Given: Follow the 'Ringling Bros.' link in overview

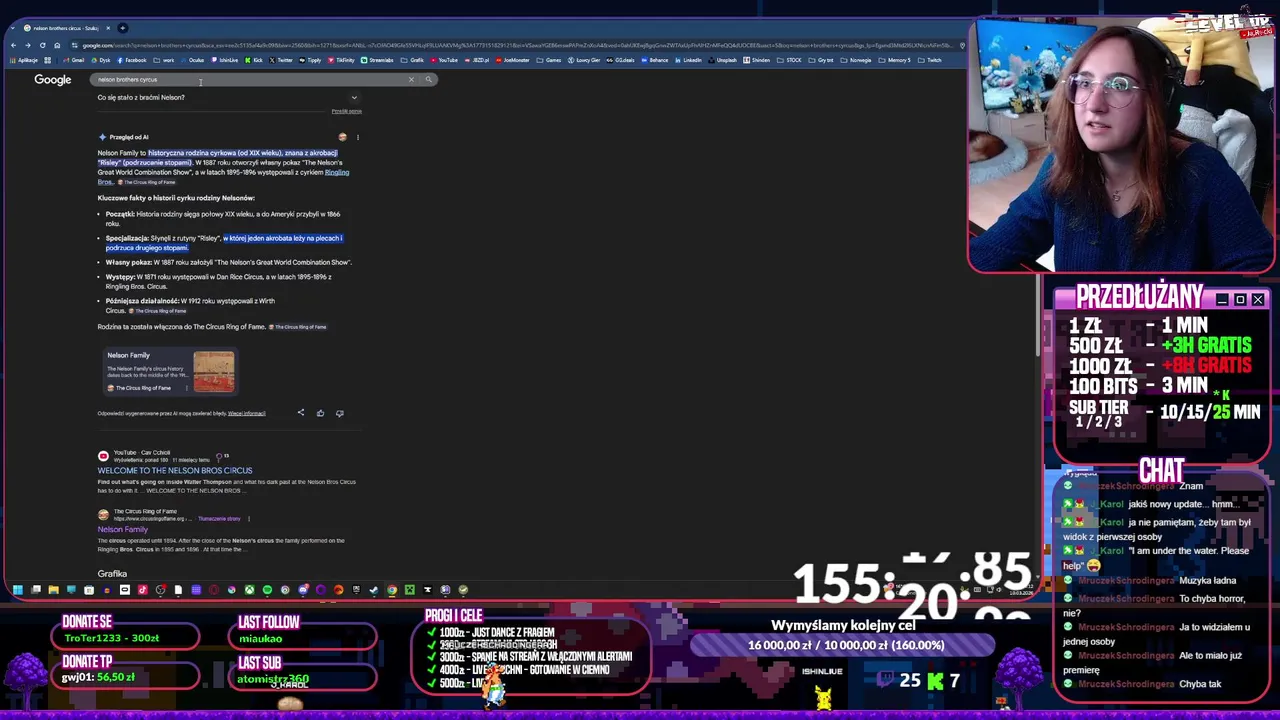Looking at the screenshot, I should click(337, 173).
